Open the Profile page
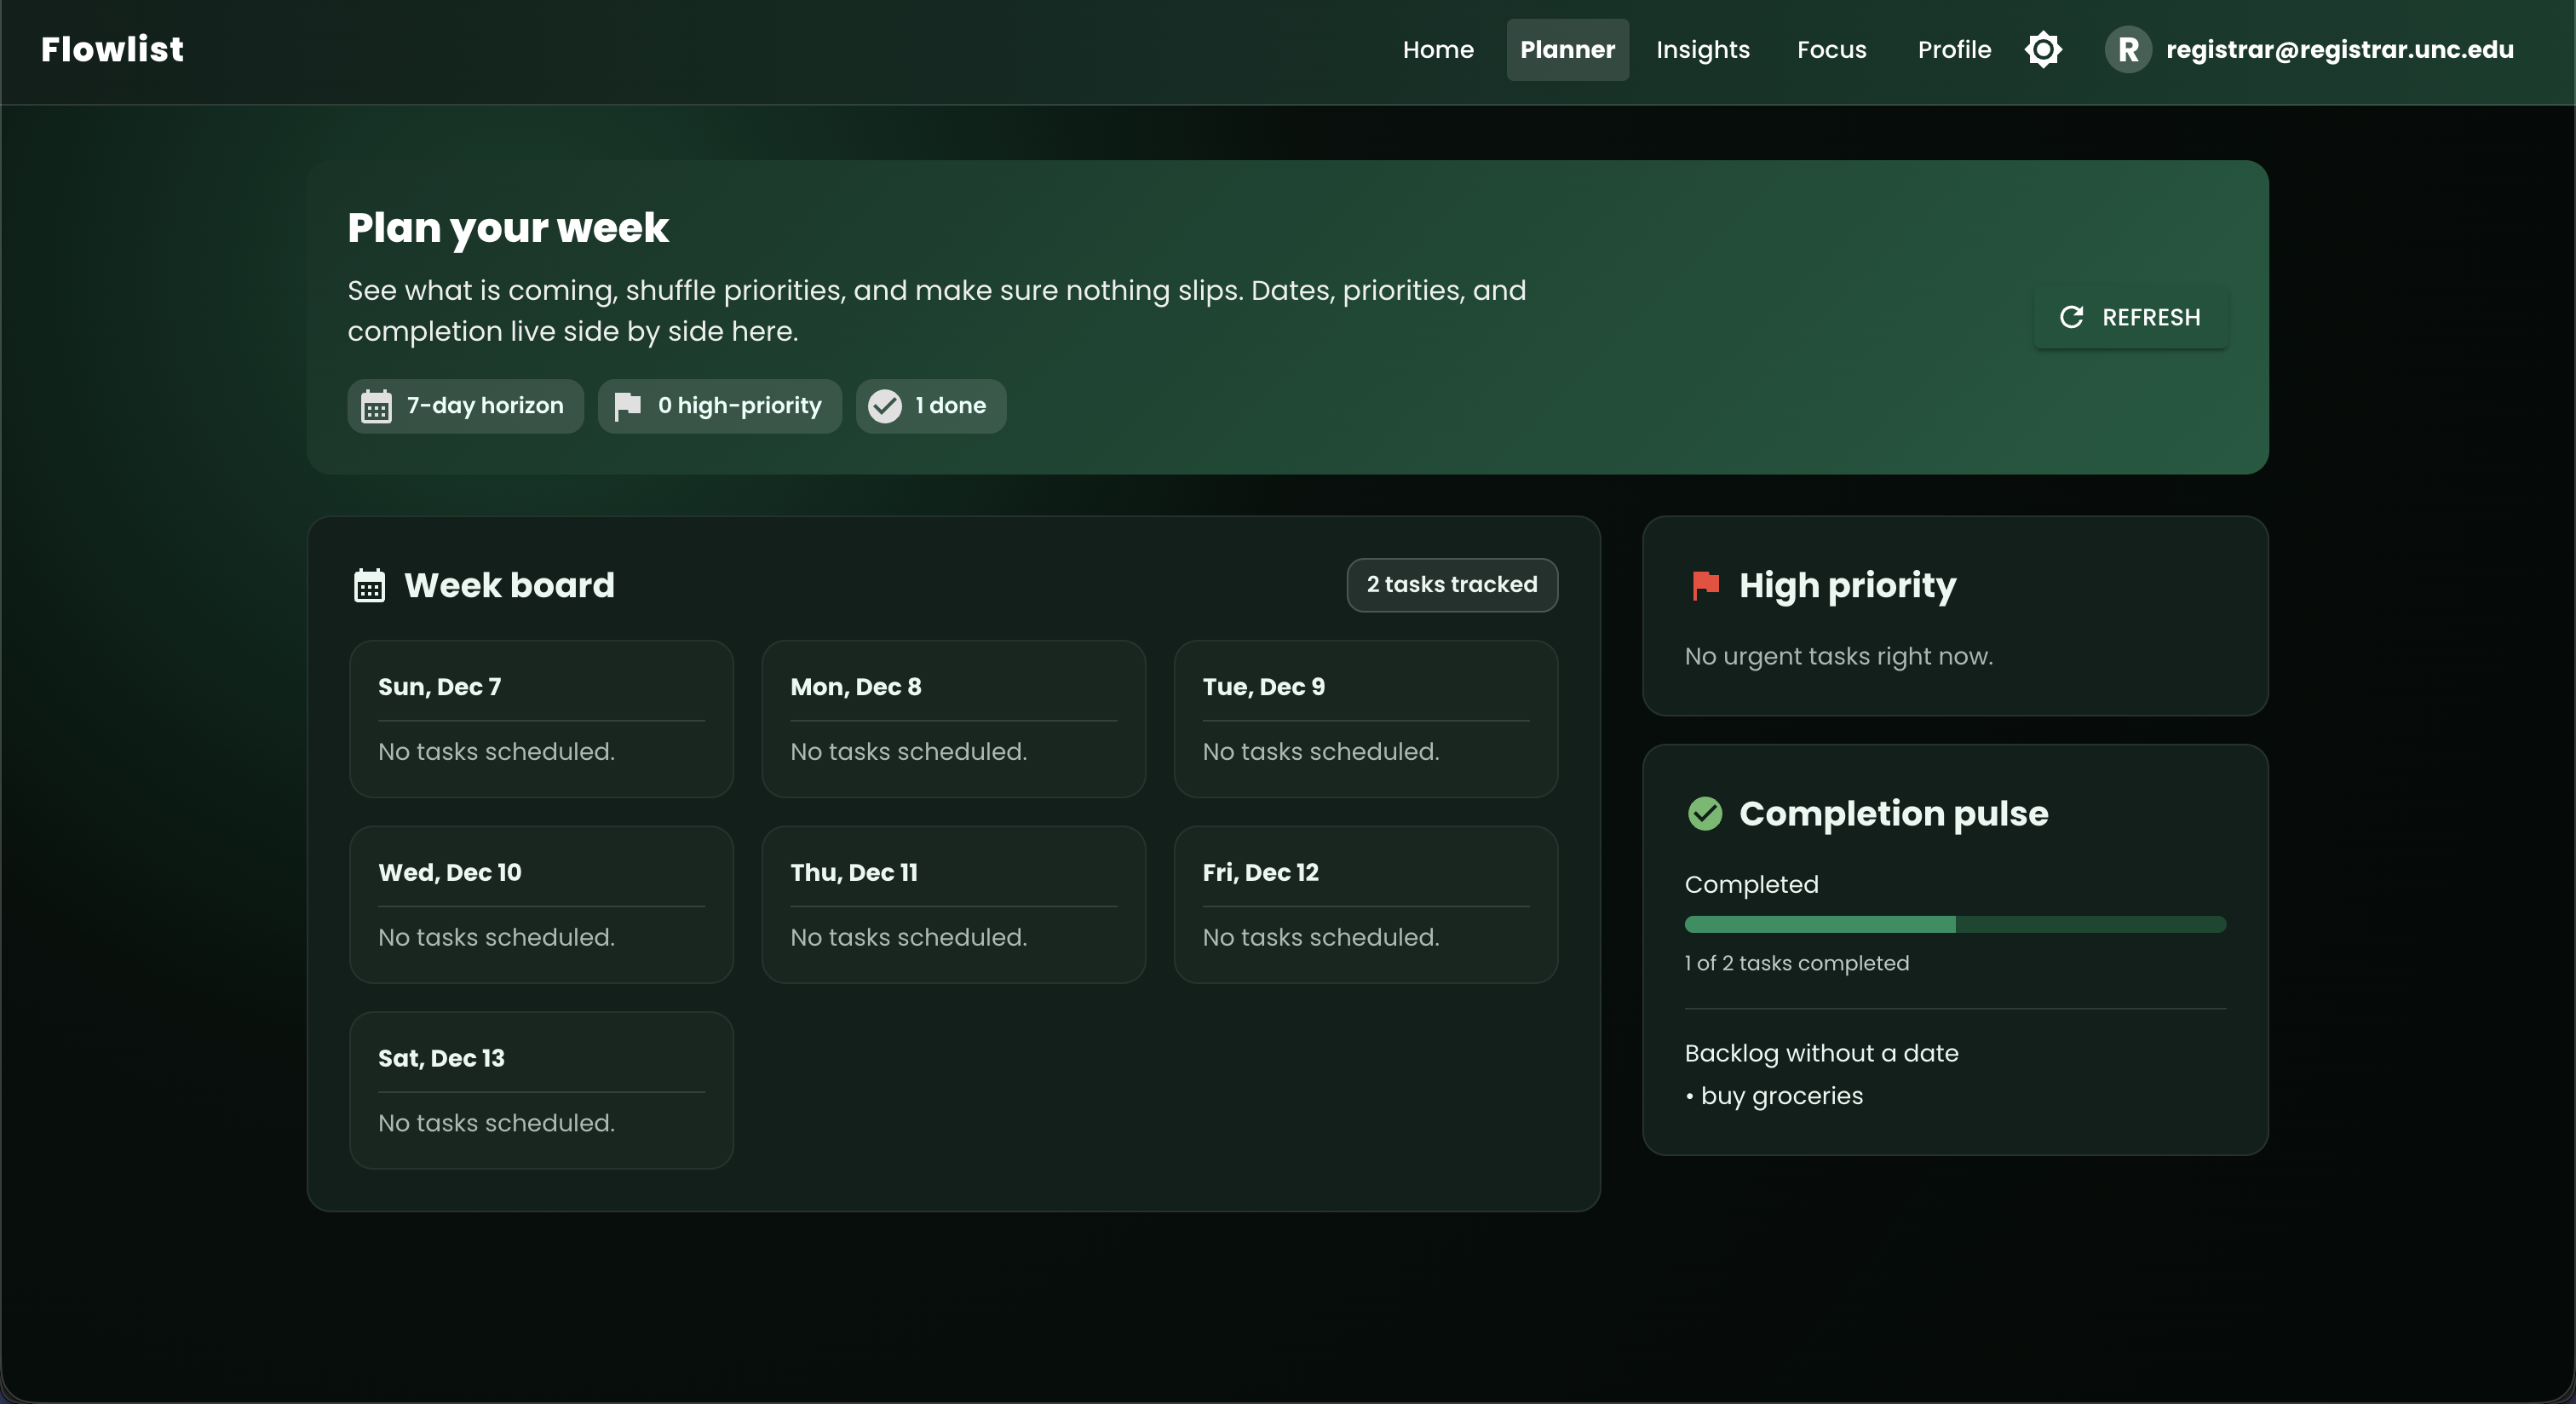 pyautogui.click(x=1953, y=49)
